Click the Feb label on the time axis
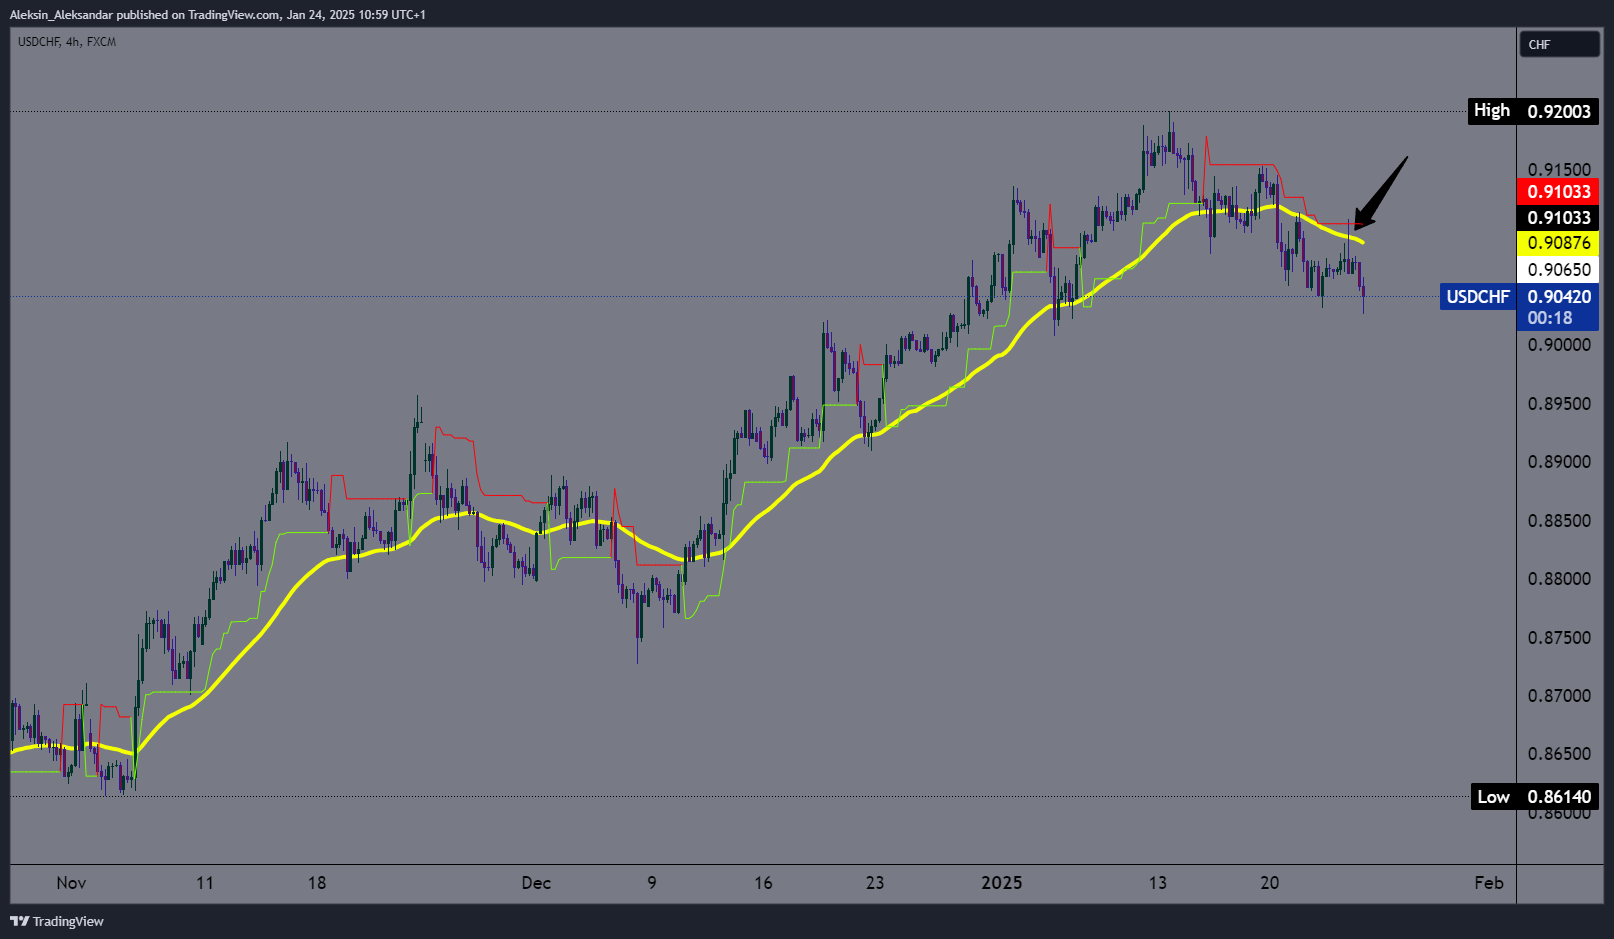This screenshot has width=1614, height=939. pyautogui.click(x=1489, y=883)
